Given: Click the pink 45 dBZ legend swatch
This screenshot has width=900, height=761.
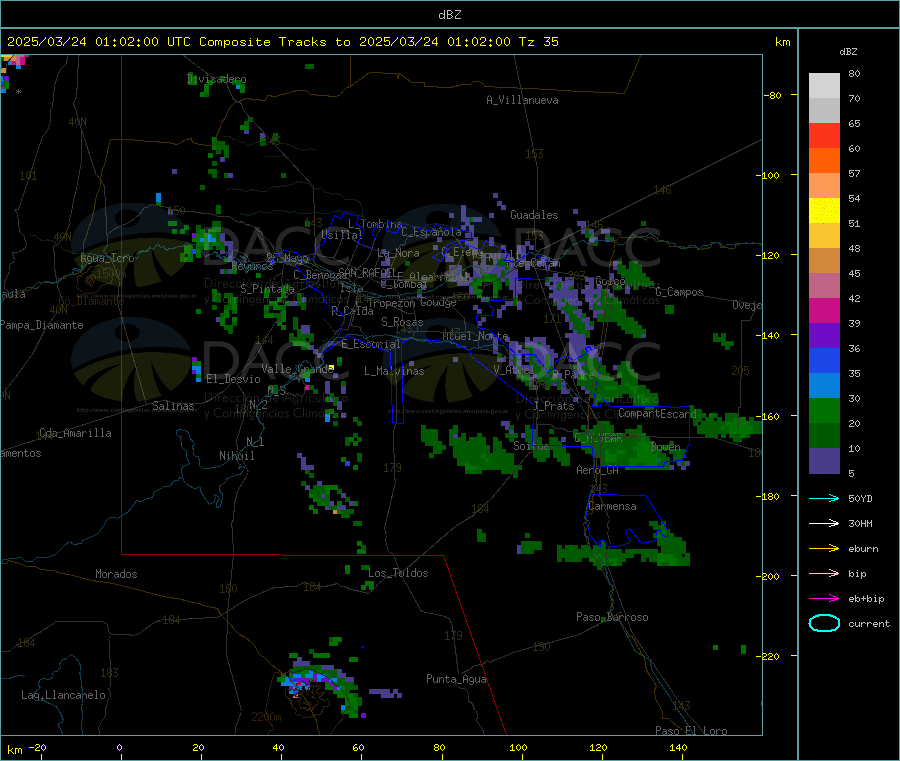Looking at the screenshot, I should (824, 285).
